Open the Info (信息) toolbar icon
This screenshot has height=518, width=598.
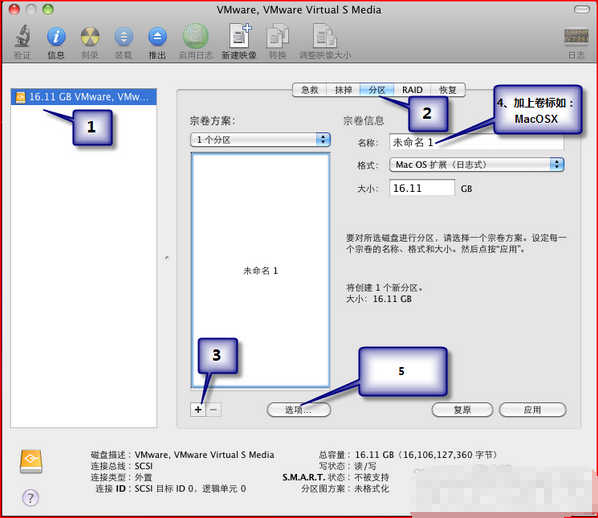(56, 37)
